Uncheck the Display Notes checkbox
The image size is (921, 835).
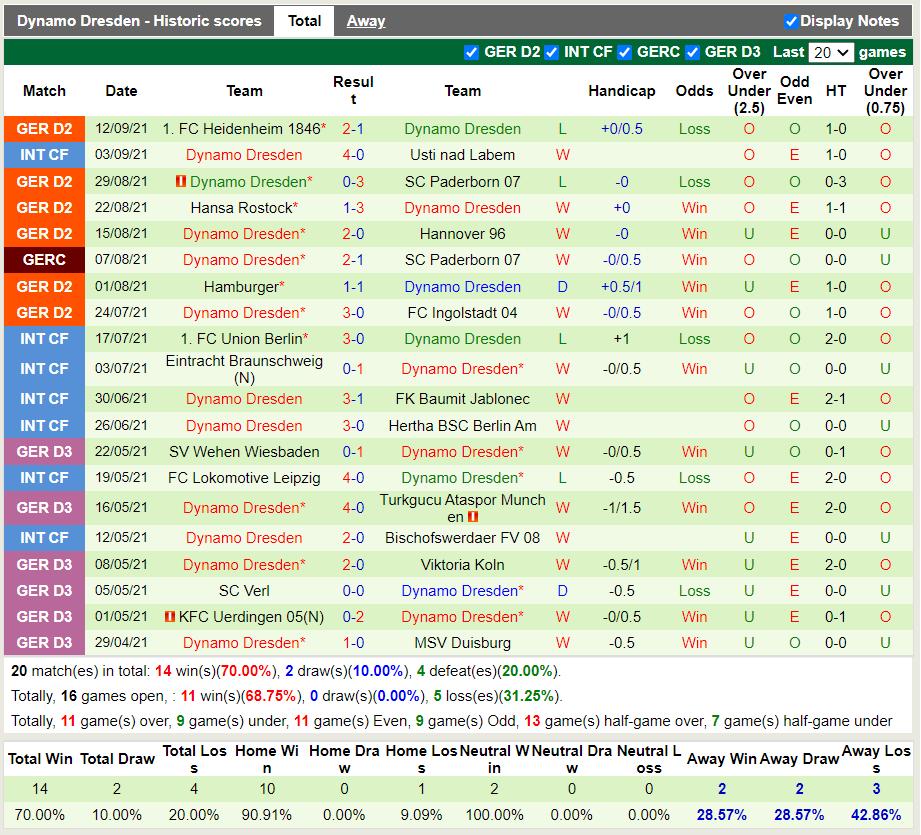point(791,21)
